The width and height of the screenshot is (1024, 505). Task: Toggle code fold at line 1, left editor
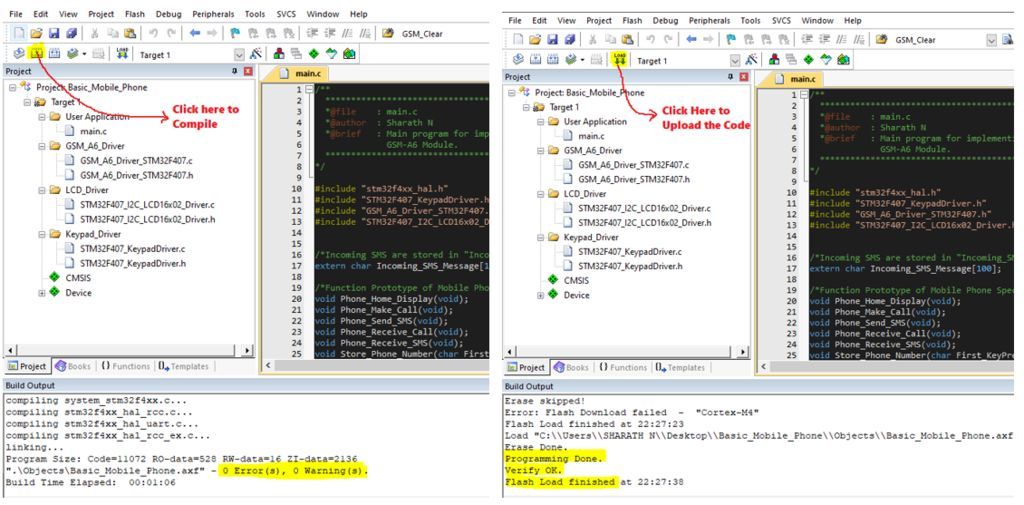(x=310, y=89)
